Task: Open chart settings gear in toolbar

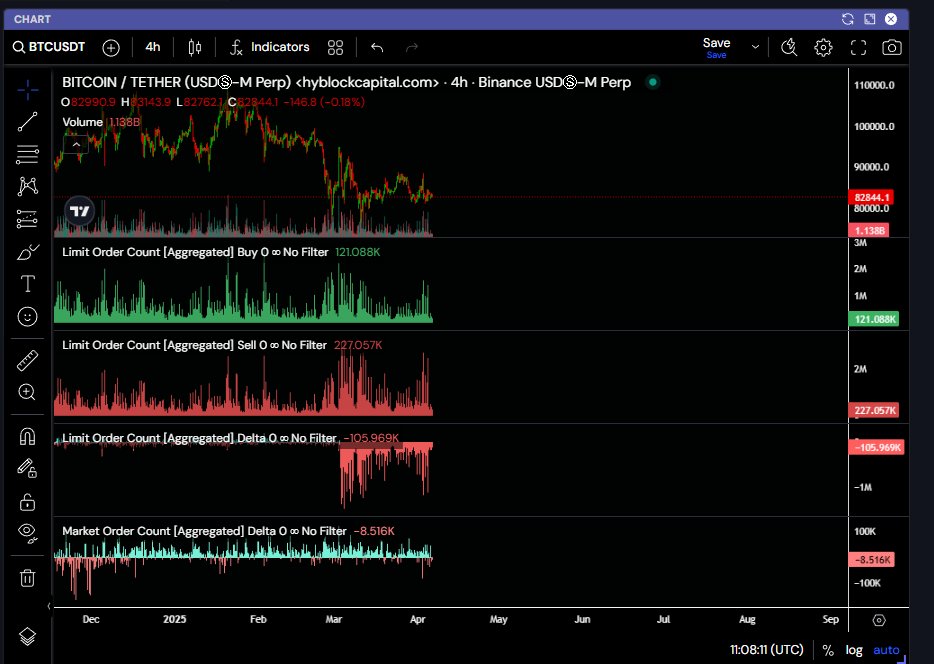Action: pyautogui.click(x=823, y=48)
